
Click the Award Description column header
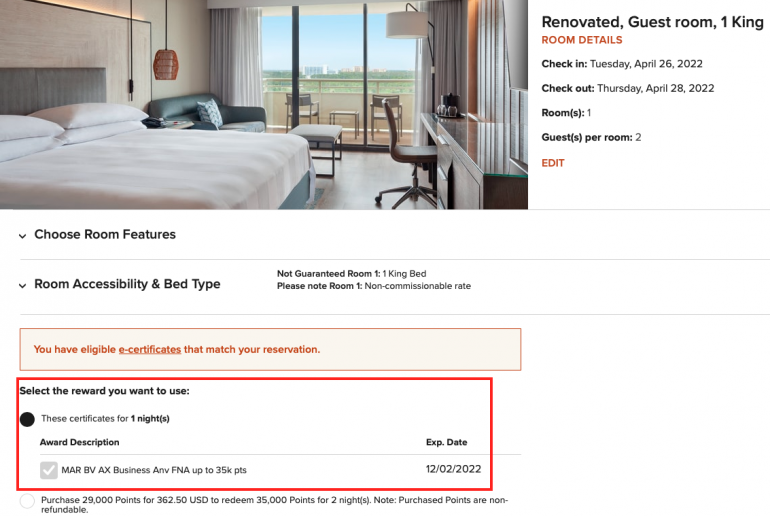pyautogui.click(x=79, y=442)
